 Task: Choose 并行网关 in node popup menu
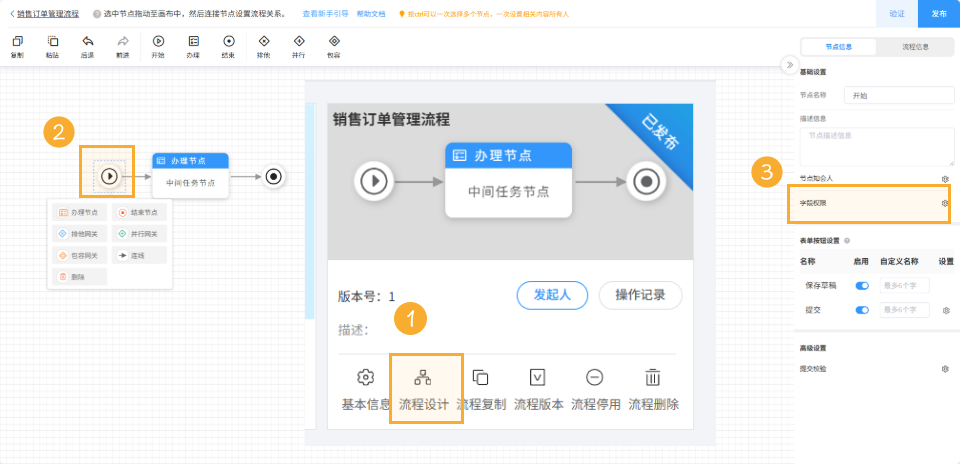tap(139, 234)
